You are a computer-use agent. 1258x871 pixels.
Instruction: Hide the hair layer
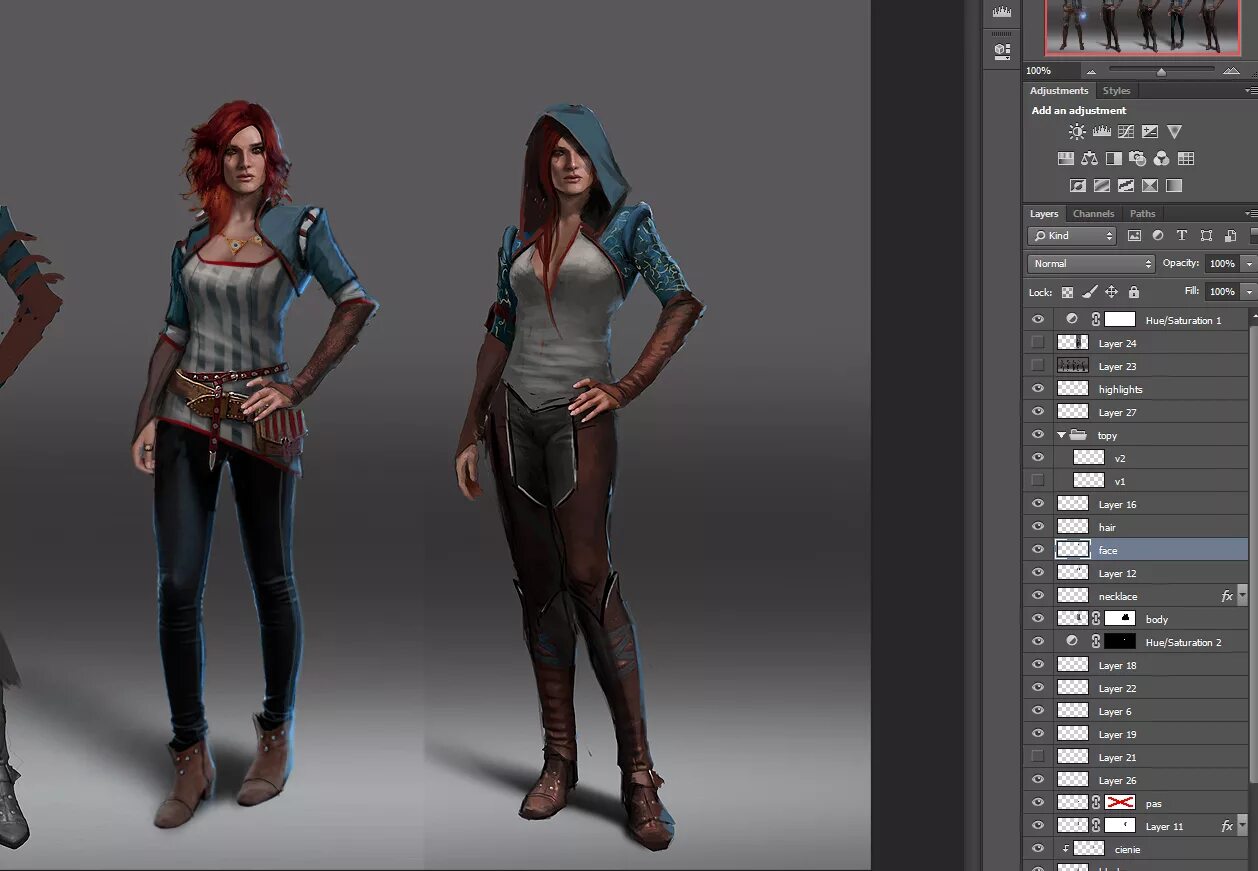coord(1038,527)
